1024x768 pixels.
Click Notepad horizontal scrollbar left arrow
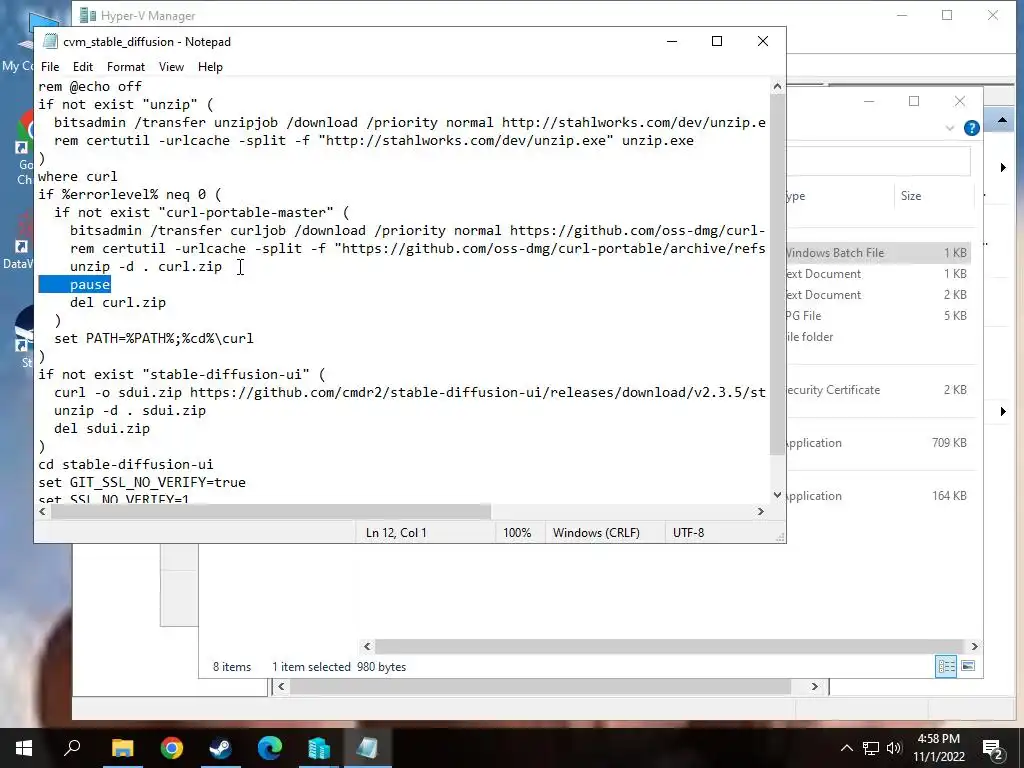pos(43,511)
